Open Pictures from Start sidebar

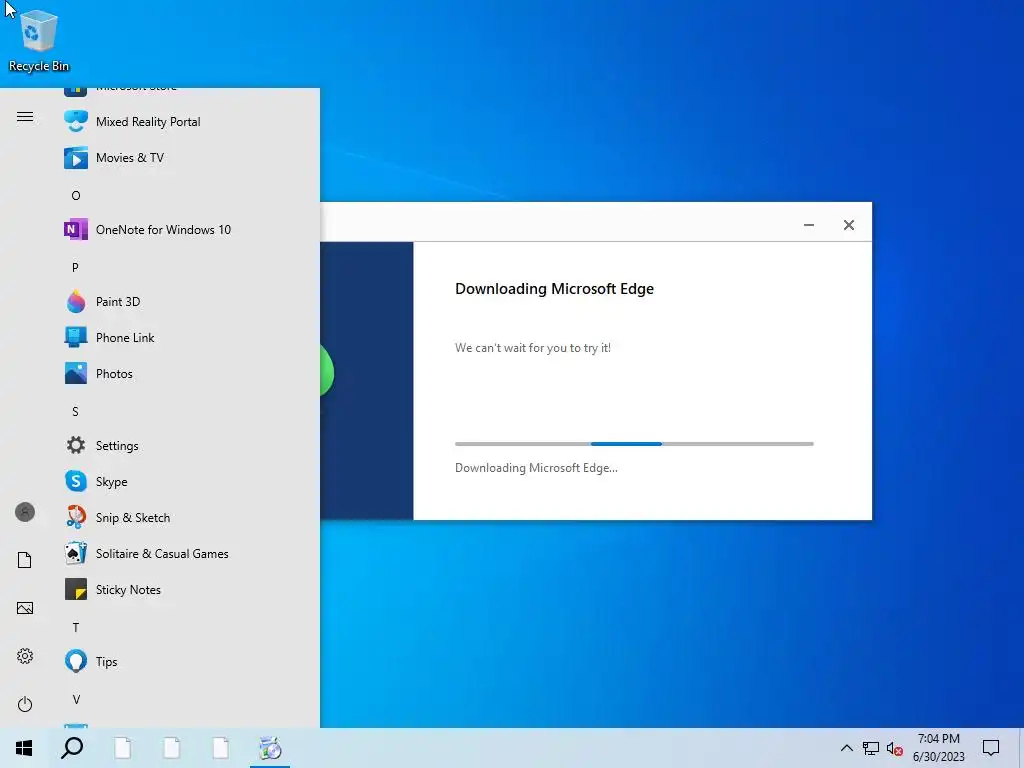(x=25, y=608)
